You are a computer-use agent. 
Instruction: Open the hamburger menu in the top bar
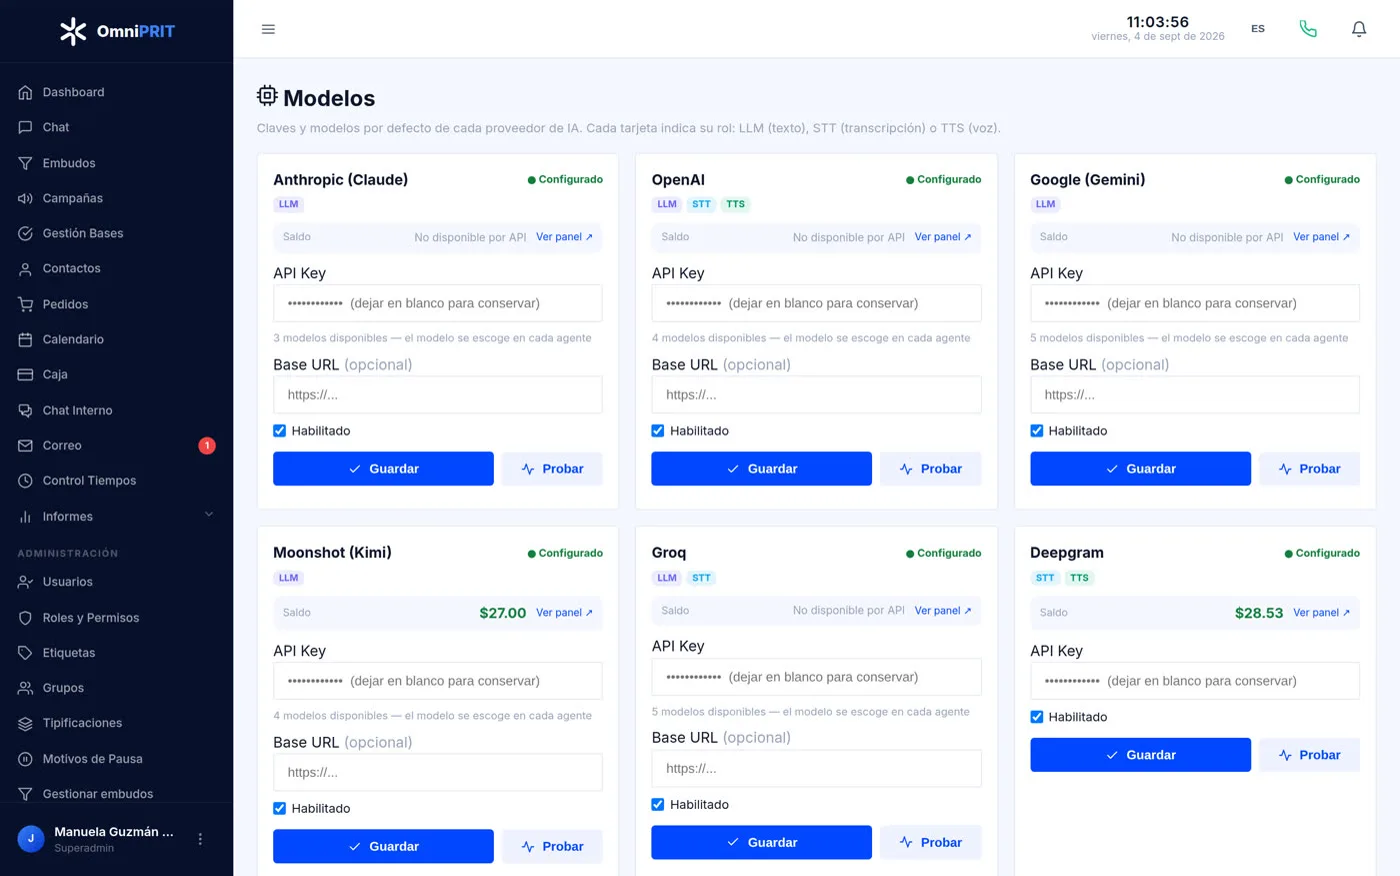[x=268, y=29]
